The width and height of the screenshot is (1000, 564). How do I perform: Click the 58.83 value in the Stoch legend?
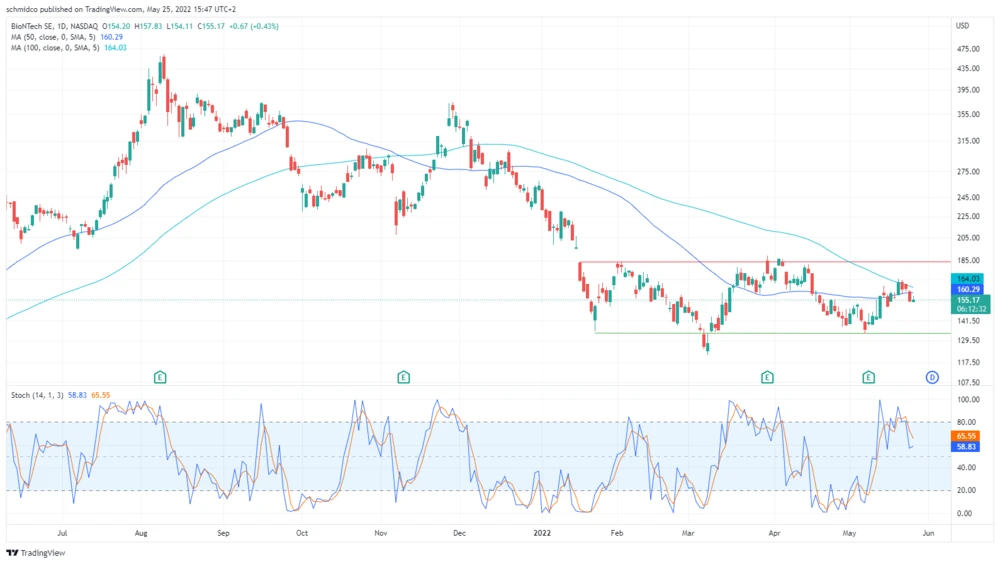pyautogui.click(x=77, y=395)
